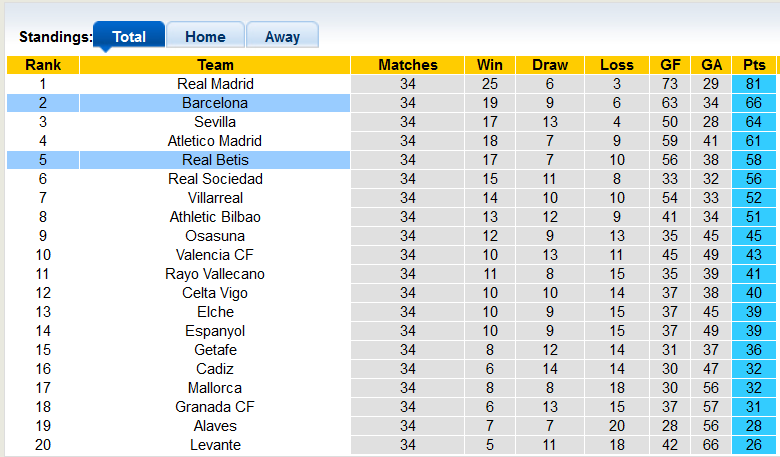Click the Real Madrid team name
Image resolution: width=780 pixels, height=457 pixels.
coord(215,84)
